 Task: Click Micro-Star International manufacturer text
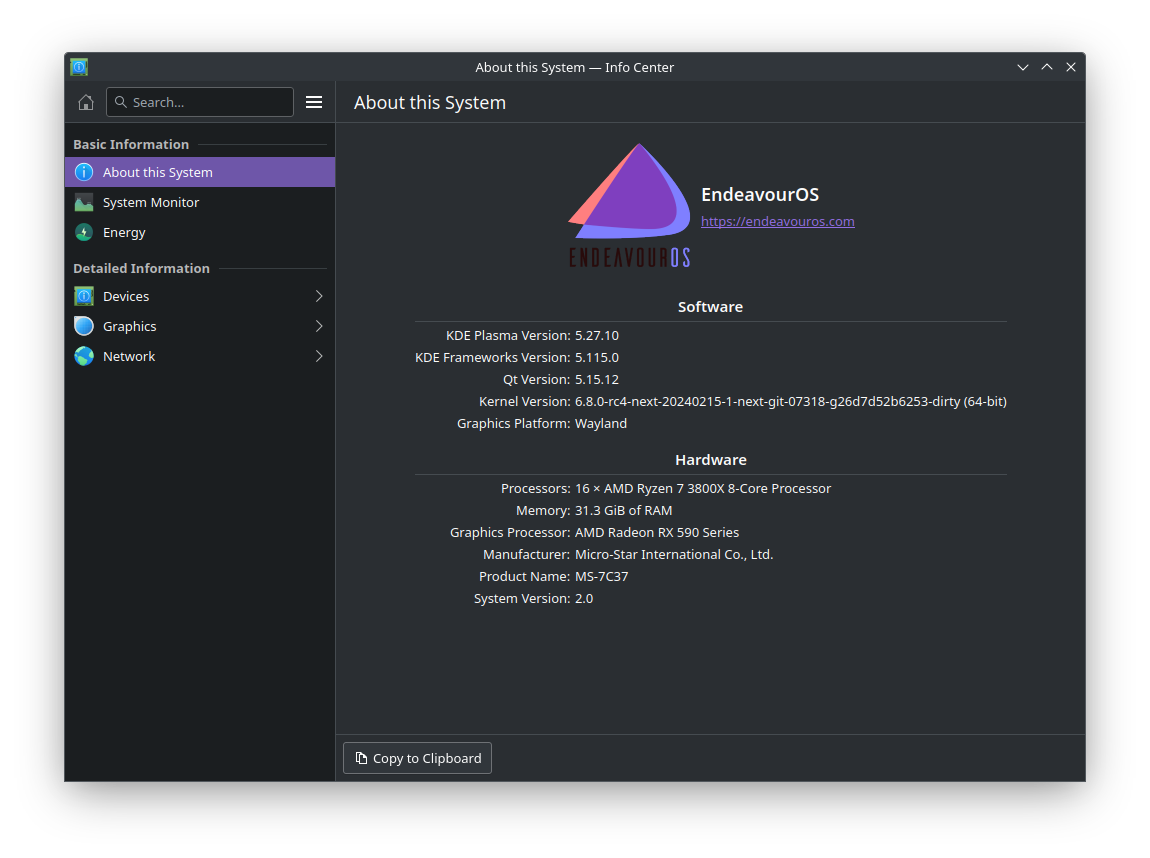click(x=674, y=554)
